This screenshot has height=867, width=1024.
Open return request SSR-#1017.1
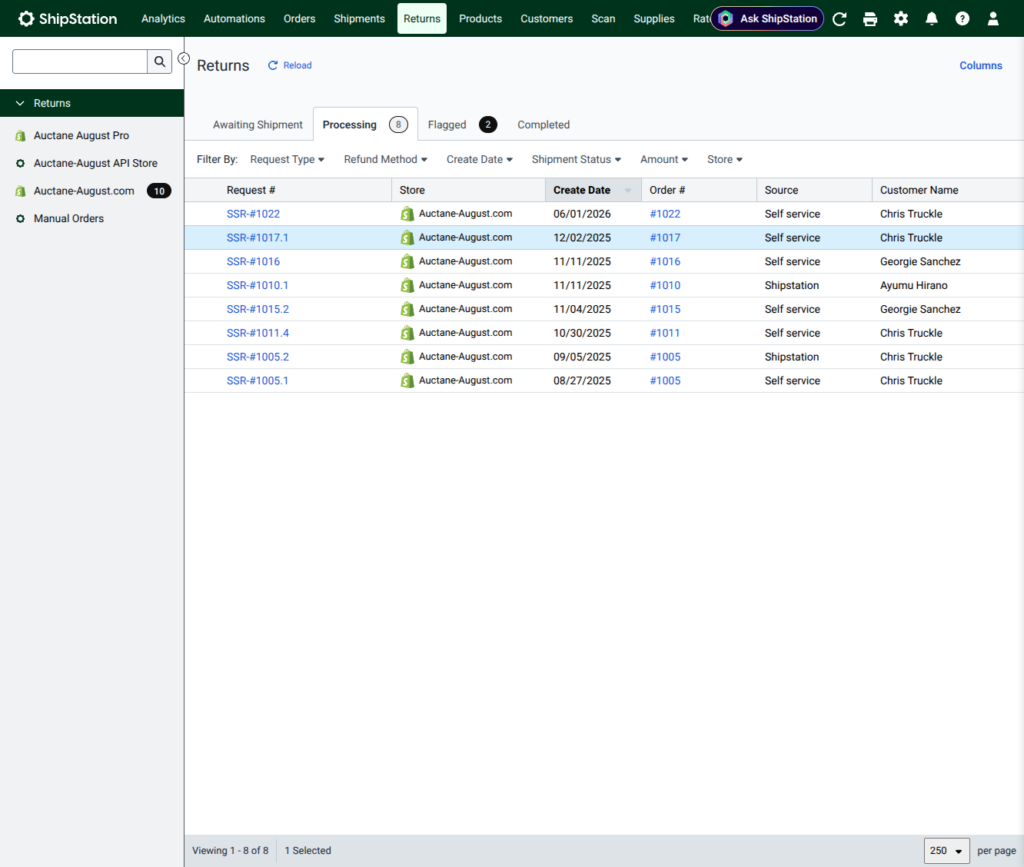click(x=257, y=238)
